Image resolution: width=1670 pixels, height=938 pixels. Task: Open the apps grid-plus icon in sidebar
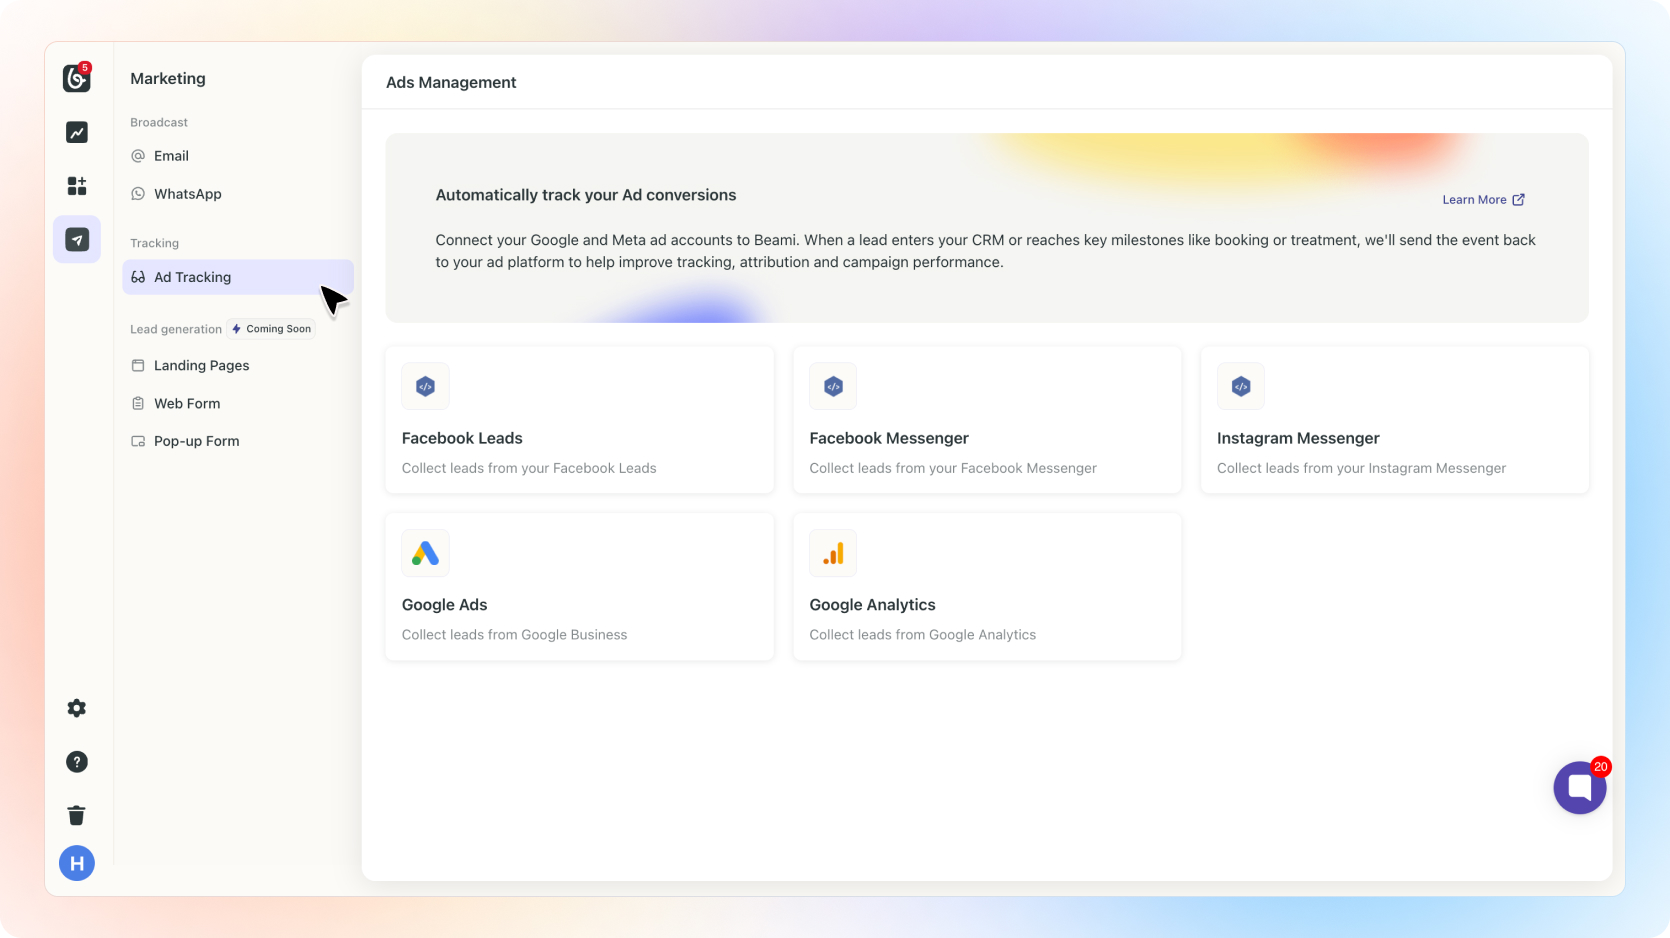[77, 186]
